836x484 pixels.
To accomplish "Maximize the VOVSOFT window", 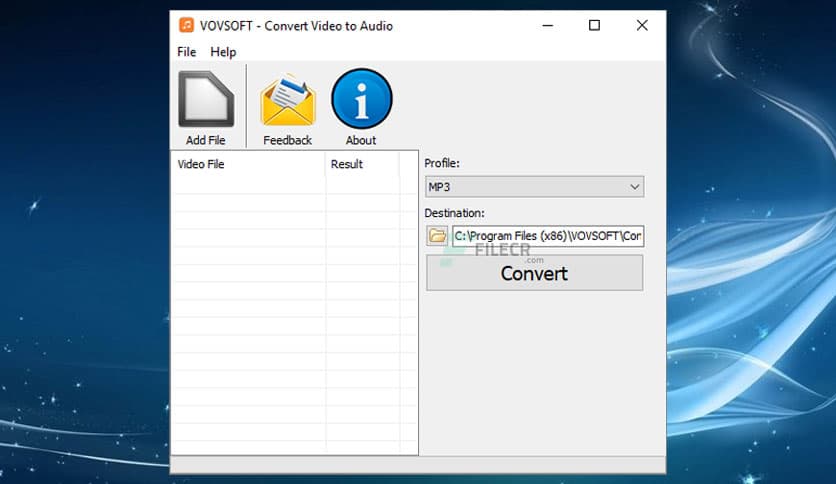I will pyautogui.click(x=594, y=25).
